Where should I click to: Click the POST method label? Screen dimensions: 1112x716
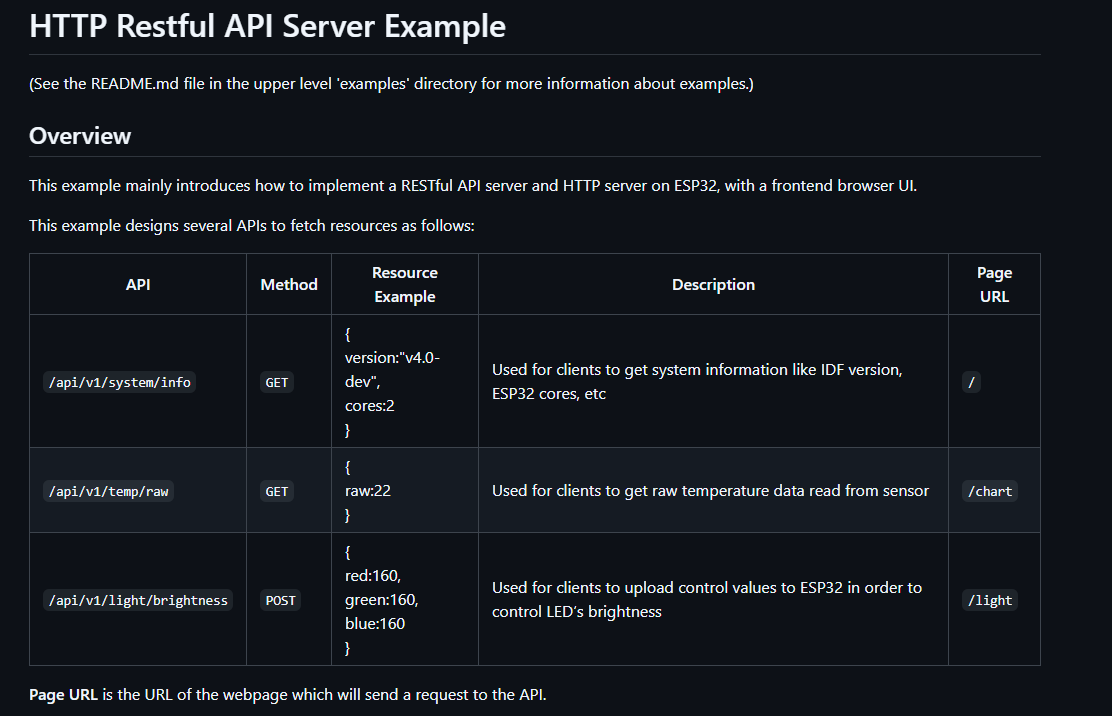tap(280, 601)
